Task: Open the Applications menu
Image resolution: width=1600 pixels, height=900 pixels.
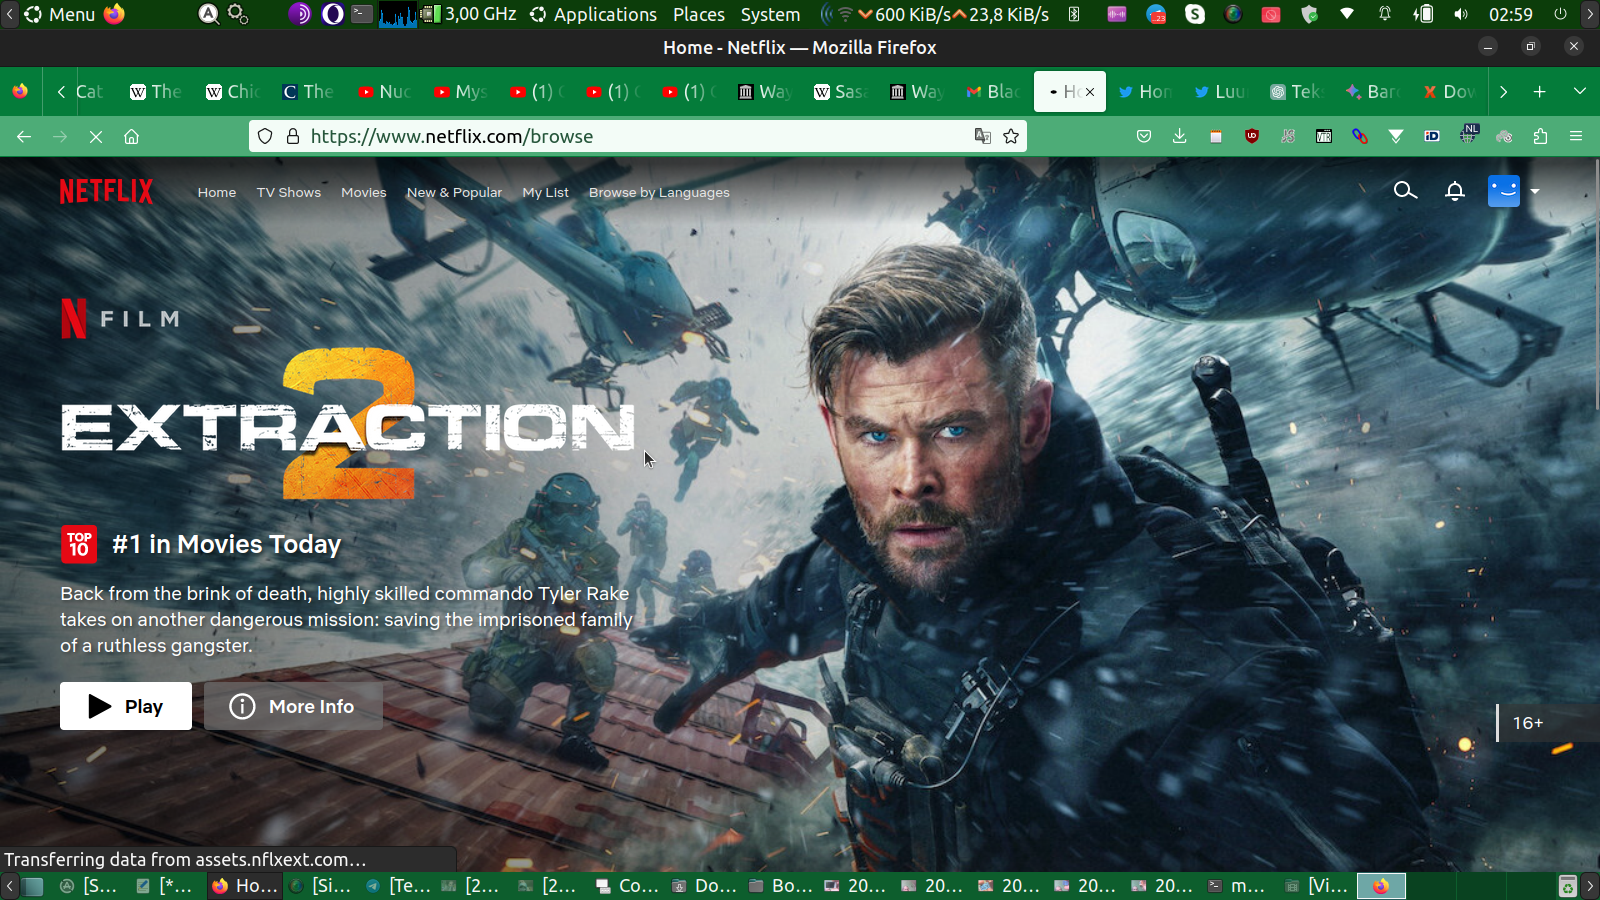Action: pyautogui.click(x=594, y=14)
